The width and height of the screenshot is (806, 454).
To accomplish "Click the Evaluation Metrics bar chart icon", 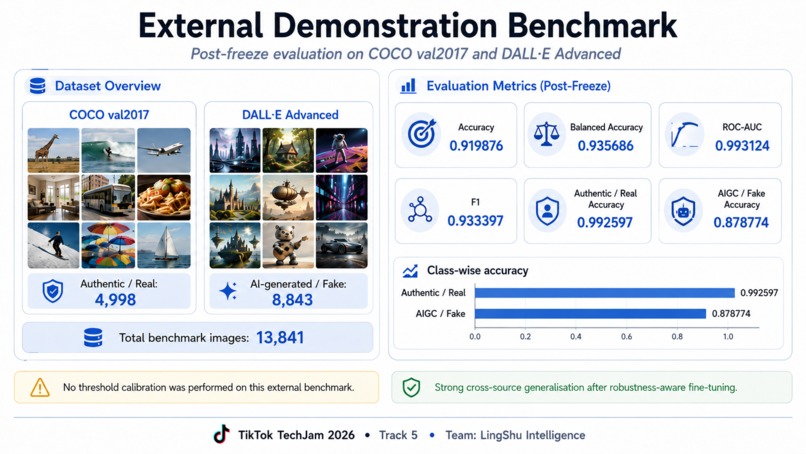I will click(408, 86).
